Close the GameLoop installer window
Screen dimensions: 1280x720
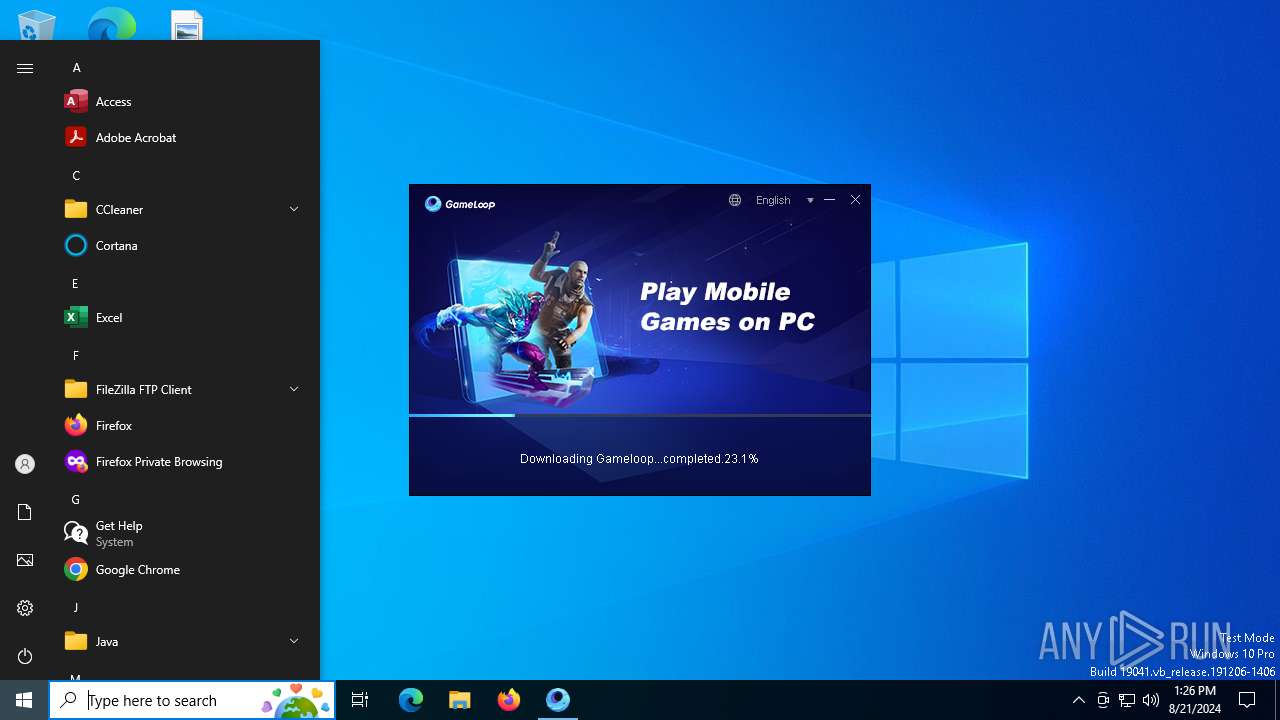(x=855, y=200)
